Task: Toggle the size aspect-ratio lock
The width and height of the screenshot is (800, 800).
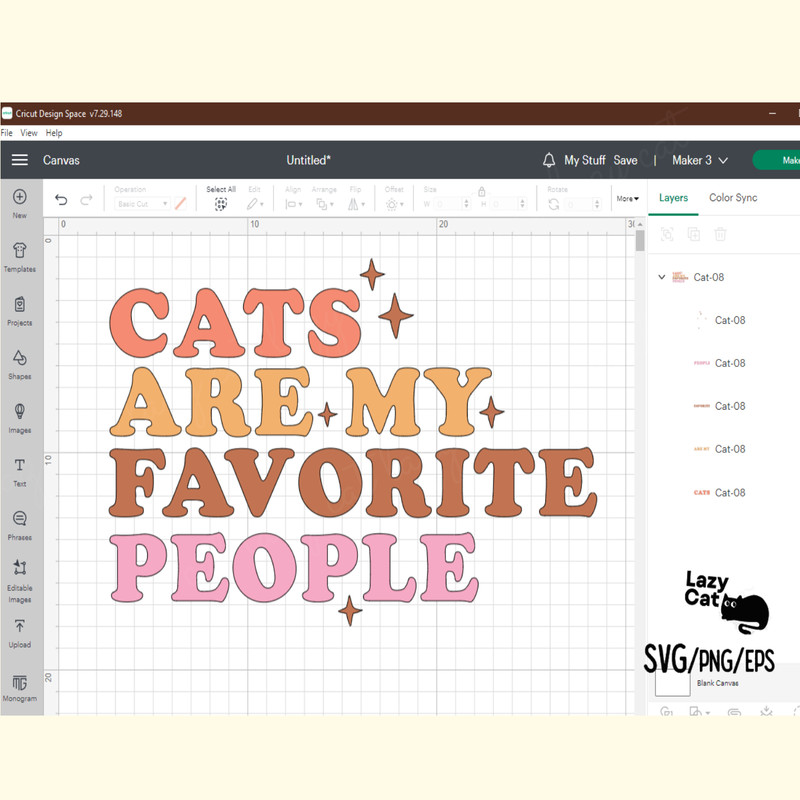Action: click(481, 190)
